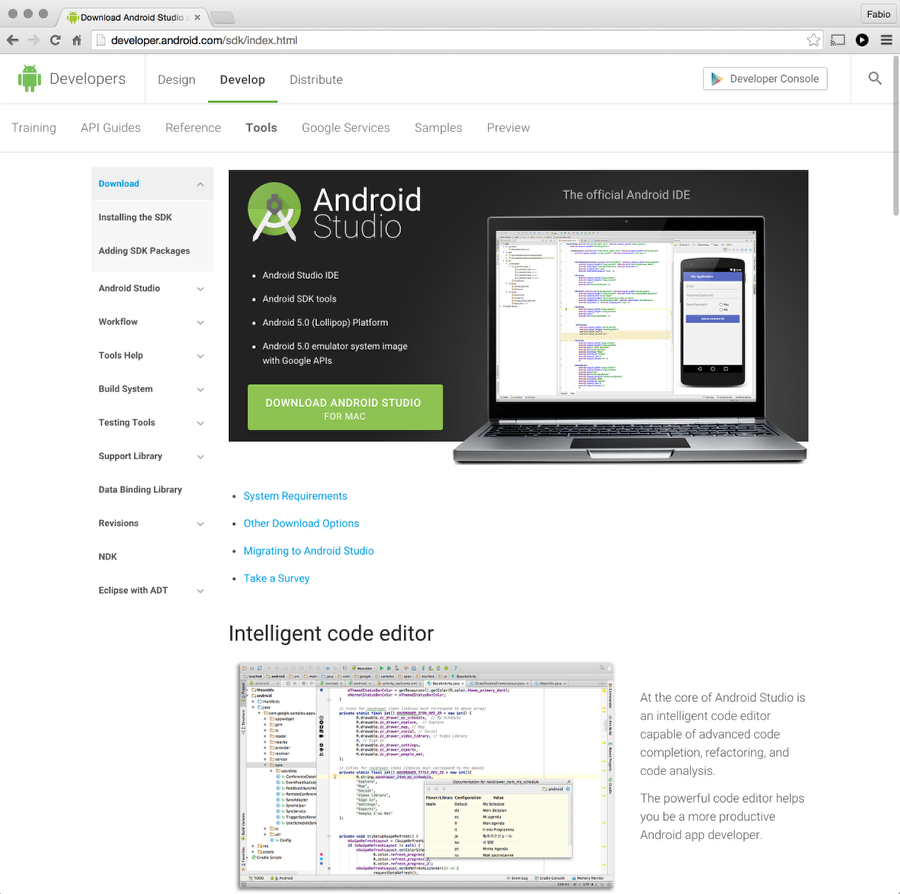Open the Distribute section
Screen dimensions: 900x894
coord(316,80)
